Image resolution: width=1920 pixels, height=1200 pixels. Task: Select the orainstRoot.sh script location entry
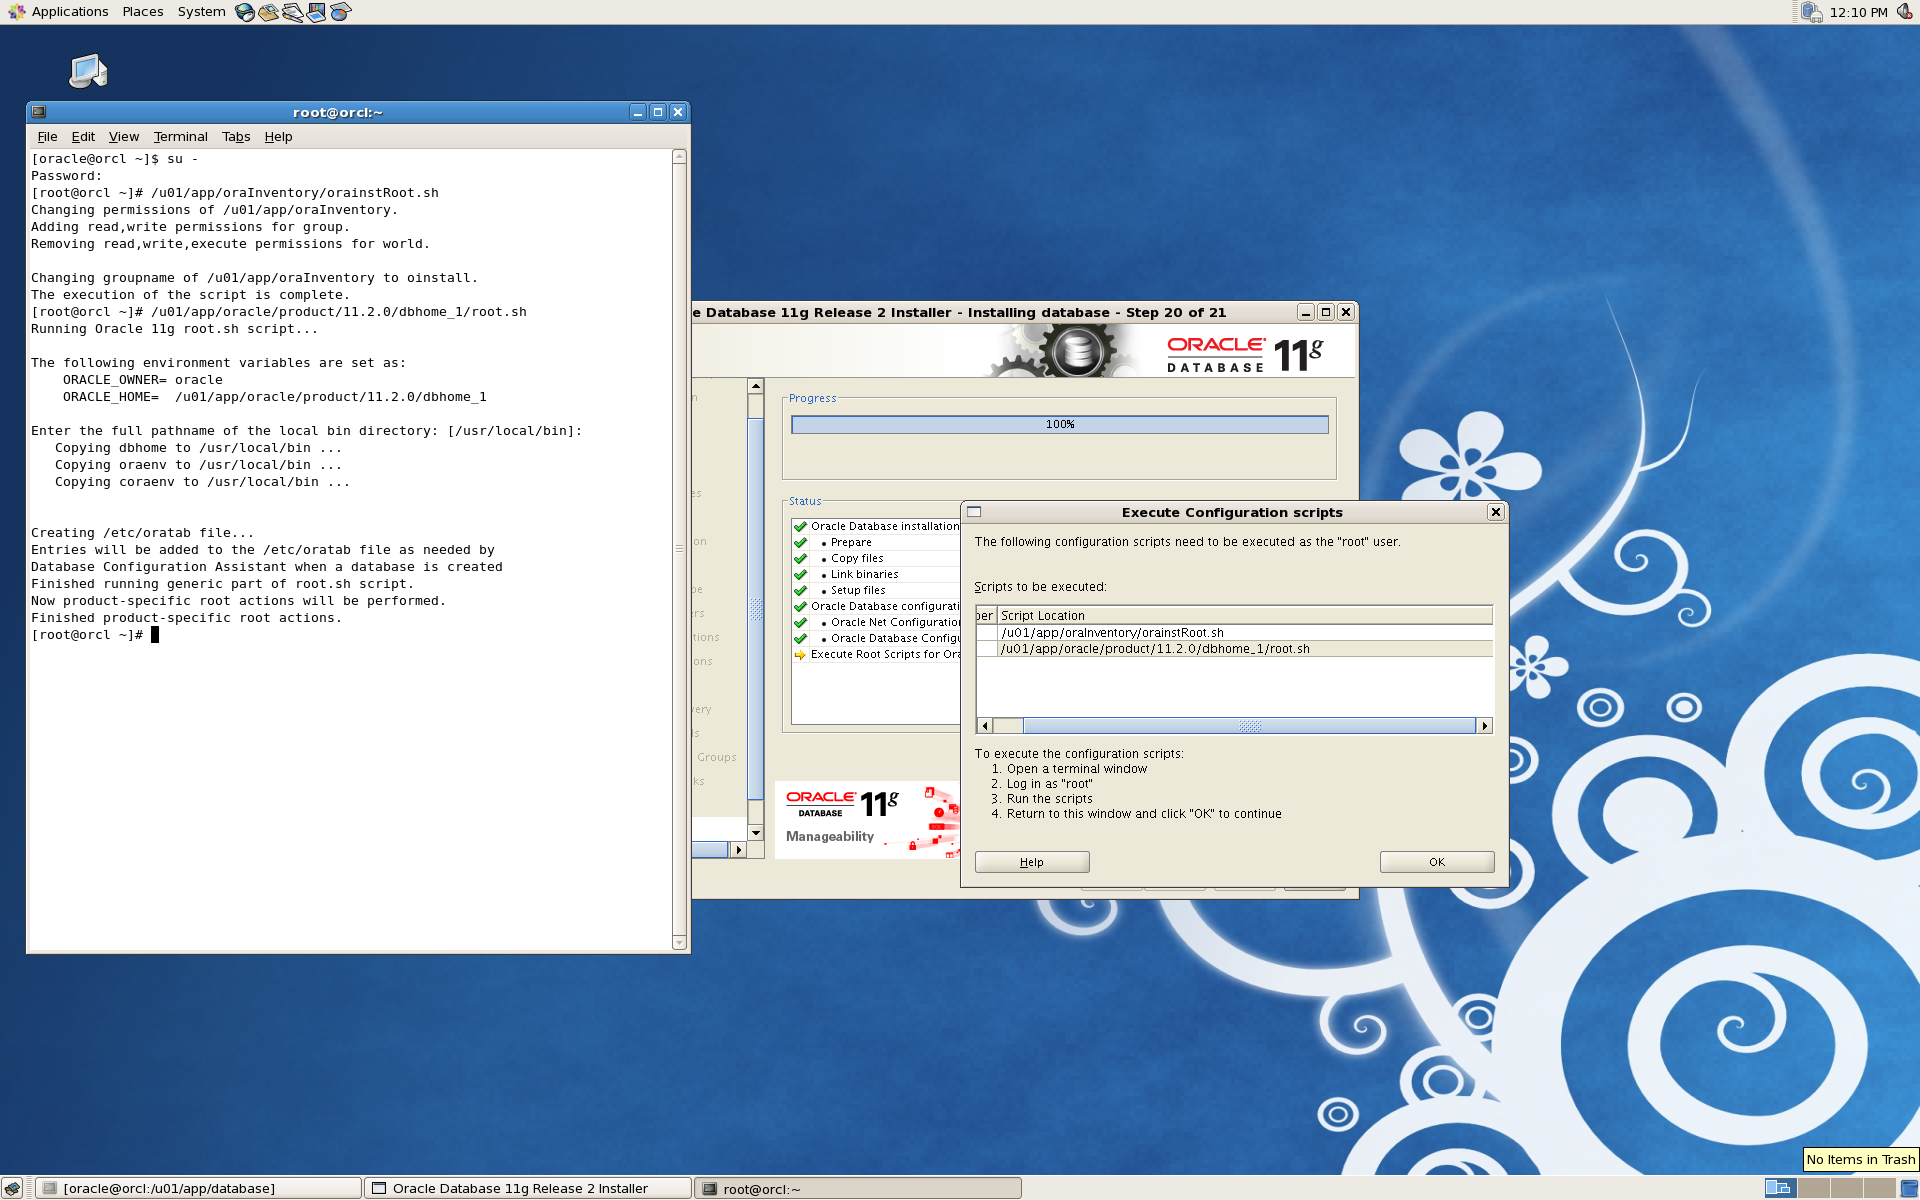click(x=1236, y=633)
